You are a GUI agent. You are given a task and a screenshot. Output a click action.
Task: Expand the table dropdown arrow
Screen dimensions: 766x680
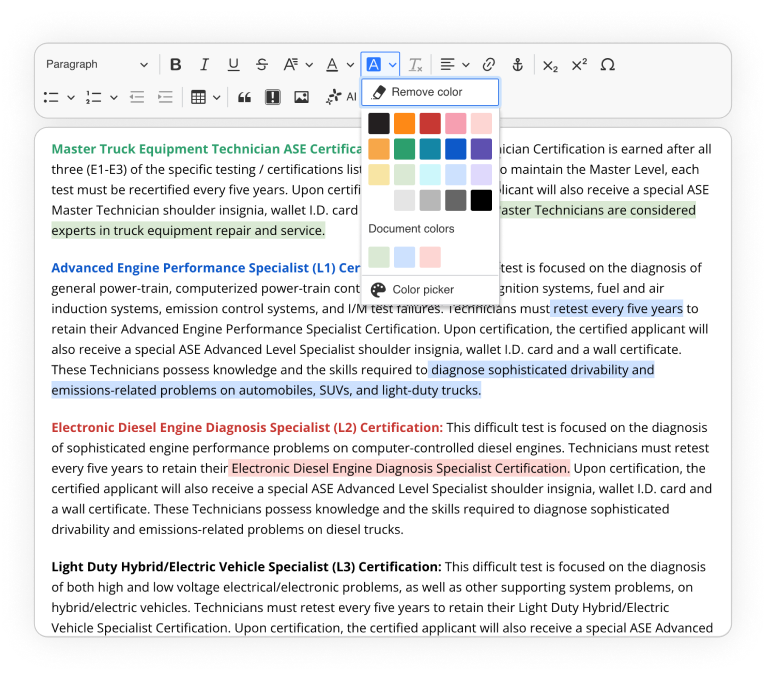(x=217, y=97)
